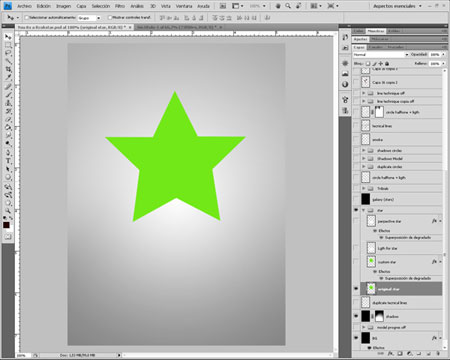The height and width of the screenshot is (360, 450).
Task: Click the original star layer thumbnail
Action: (371, 289)
